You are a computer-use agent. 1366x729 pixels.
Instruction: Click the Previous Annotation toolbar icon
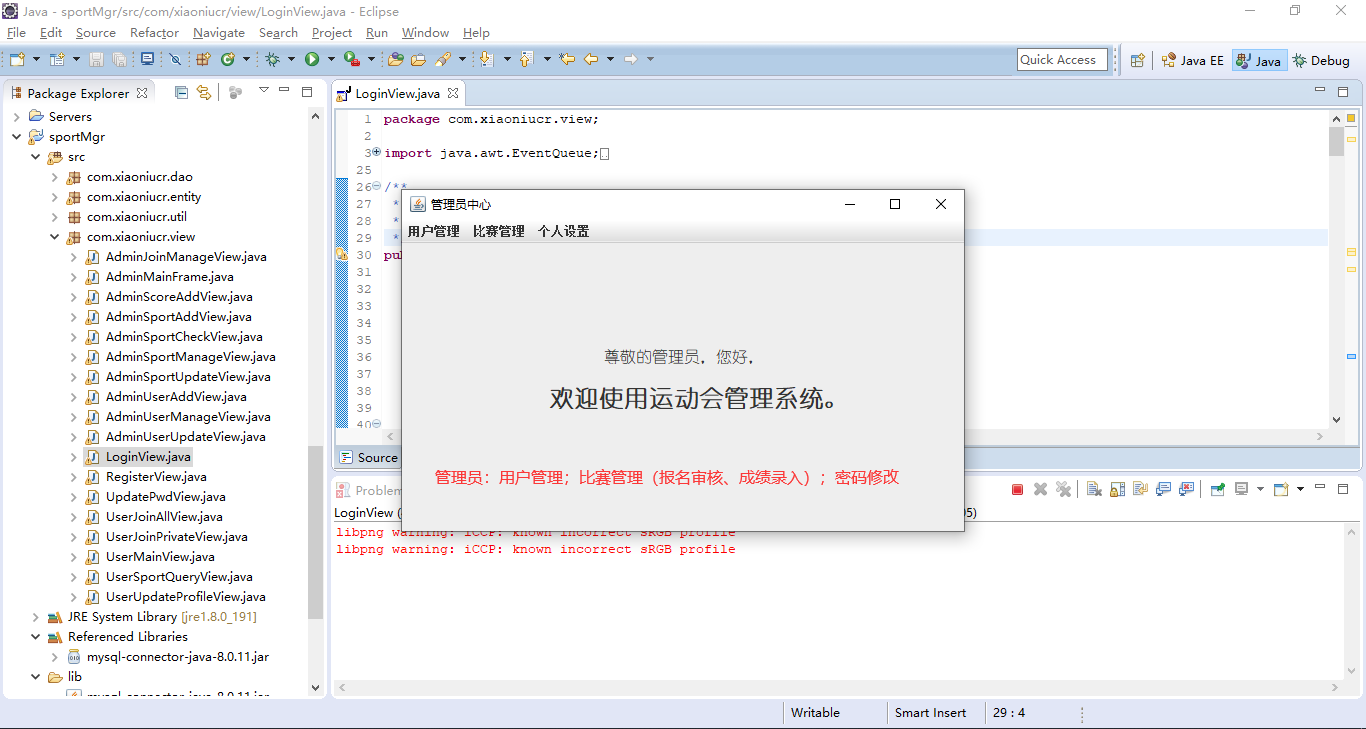tap(527, 60)
